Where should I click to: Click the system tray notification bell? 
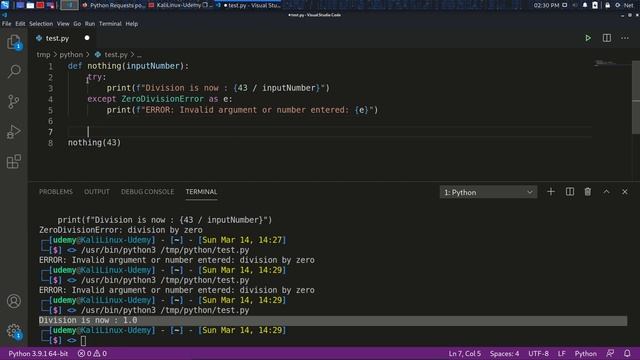tap(584, 5)
